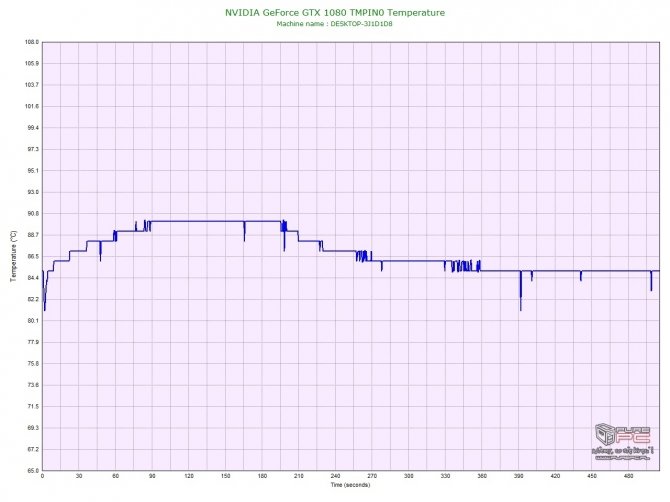Pick the 180 seconds time tick
This screenshot has height=502, width=670.
262,476
